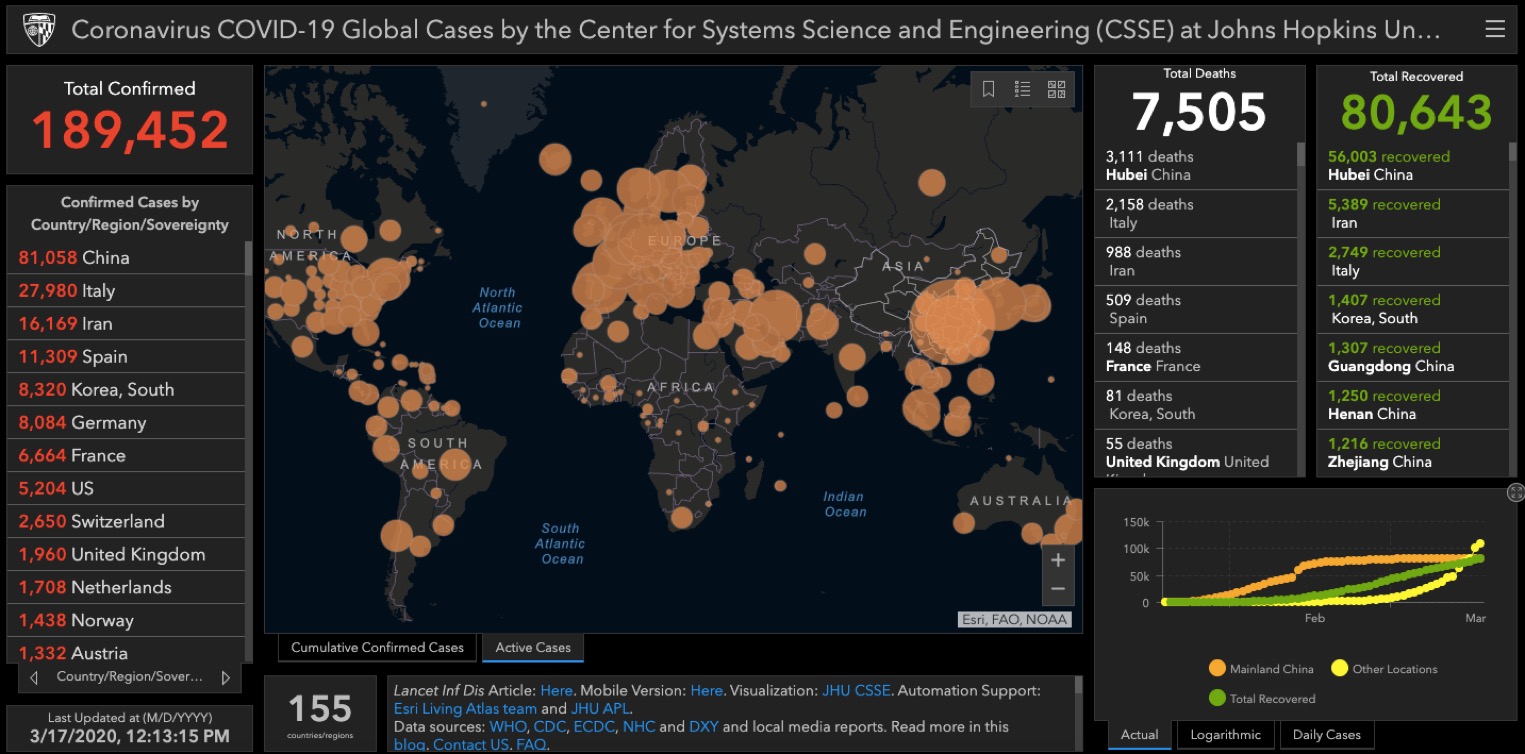Select '16,169 Iran' in country list
Viewport: 1525px width, 754px height.
point(126,323)
